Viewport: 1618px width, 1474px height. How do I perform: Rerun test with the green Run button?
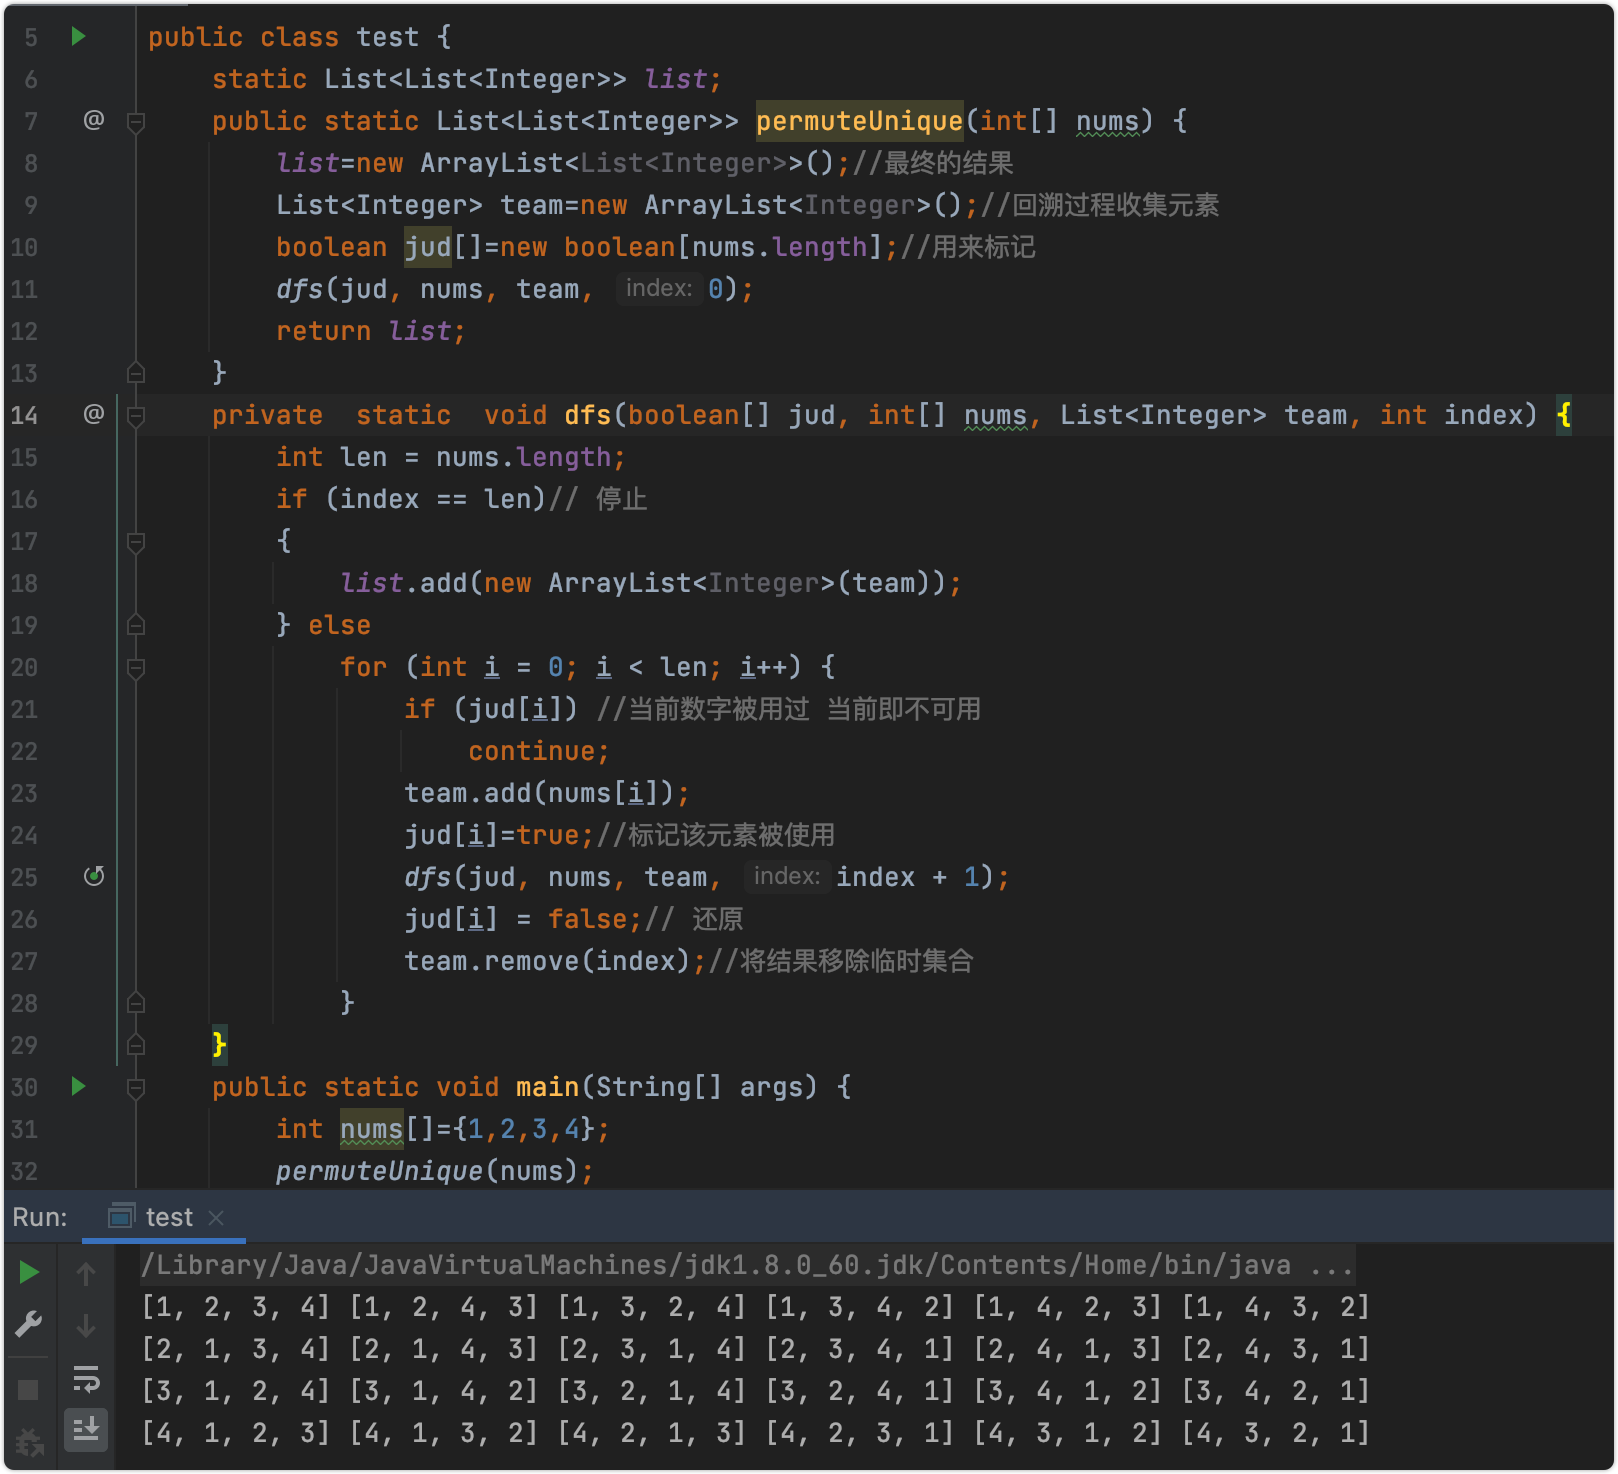tap(29, 1273)
